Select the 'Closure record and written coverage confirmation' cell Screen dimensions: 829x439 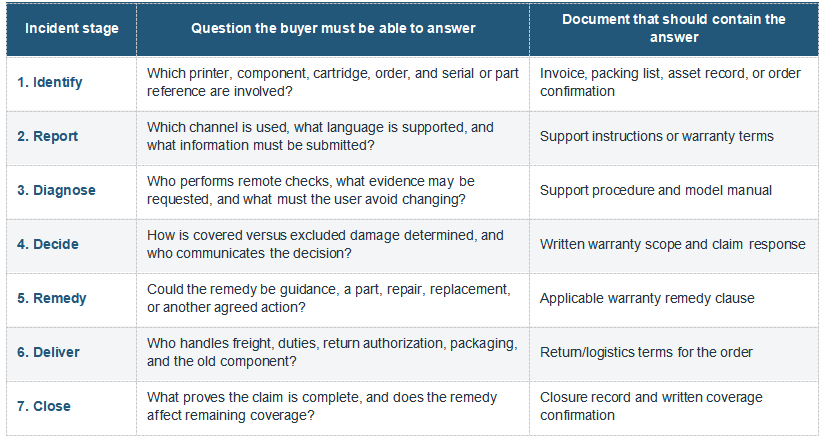tap(674, 407)
